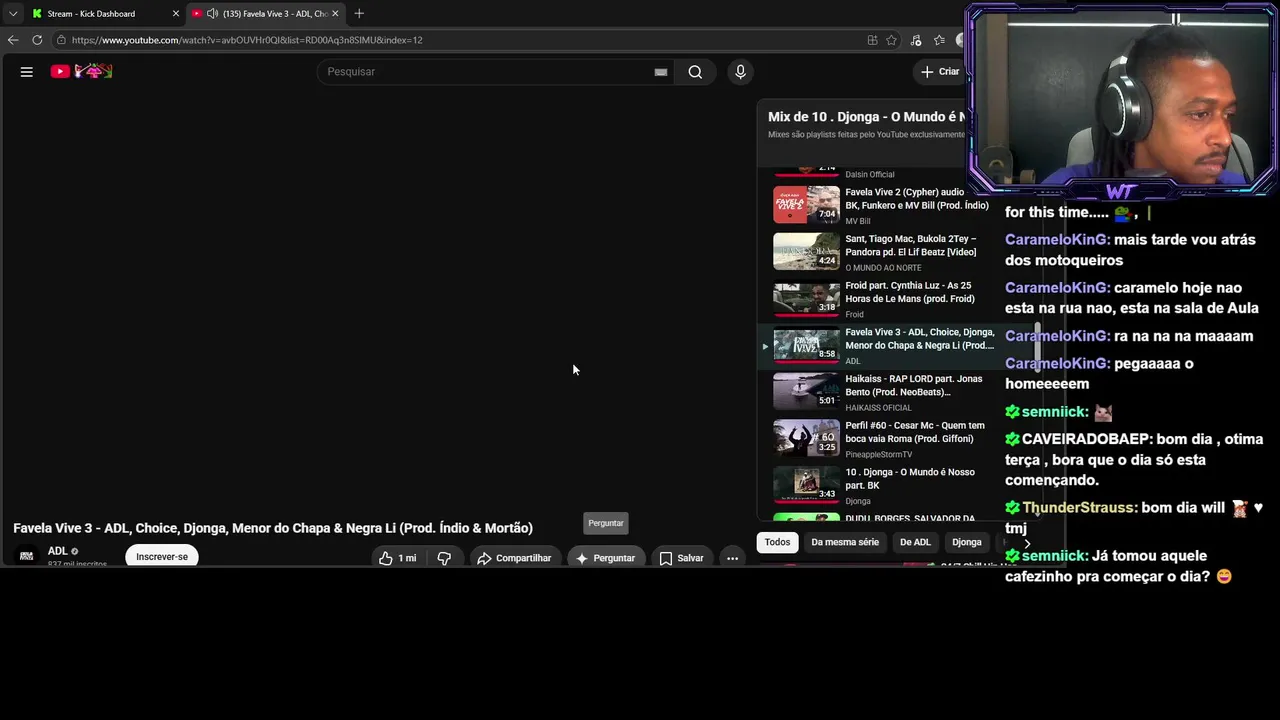Viewport: 1280px width, 720px height.
Task: Click chat message 'mais tarde vou atrás'
Action: click(x=1130, y=250)
